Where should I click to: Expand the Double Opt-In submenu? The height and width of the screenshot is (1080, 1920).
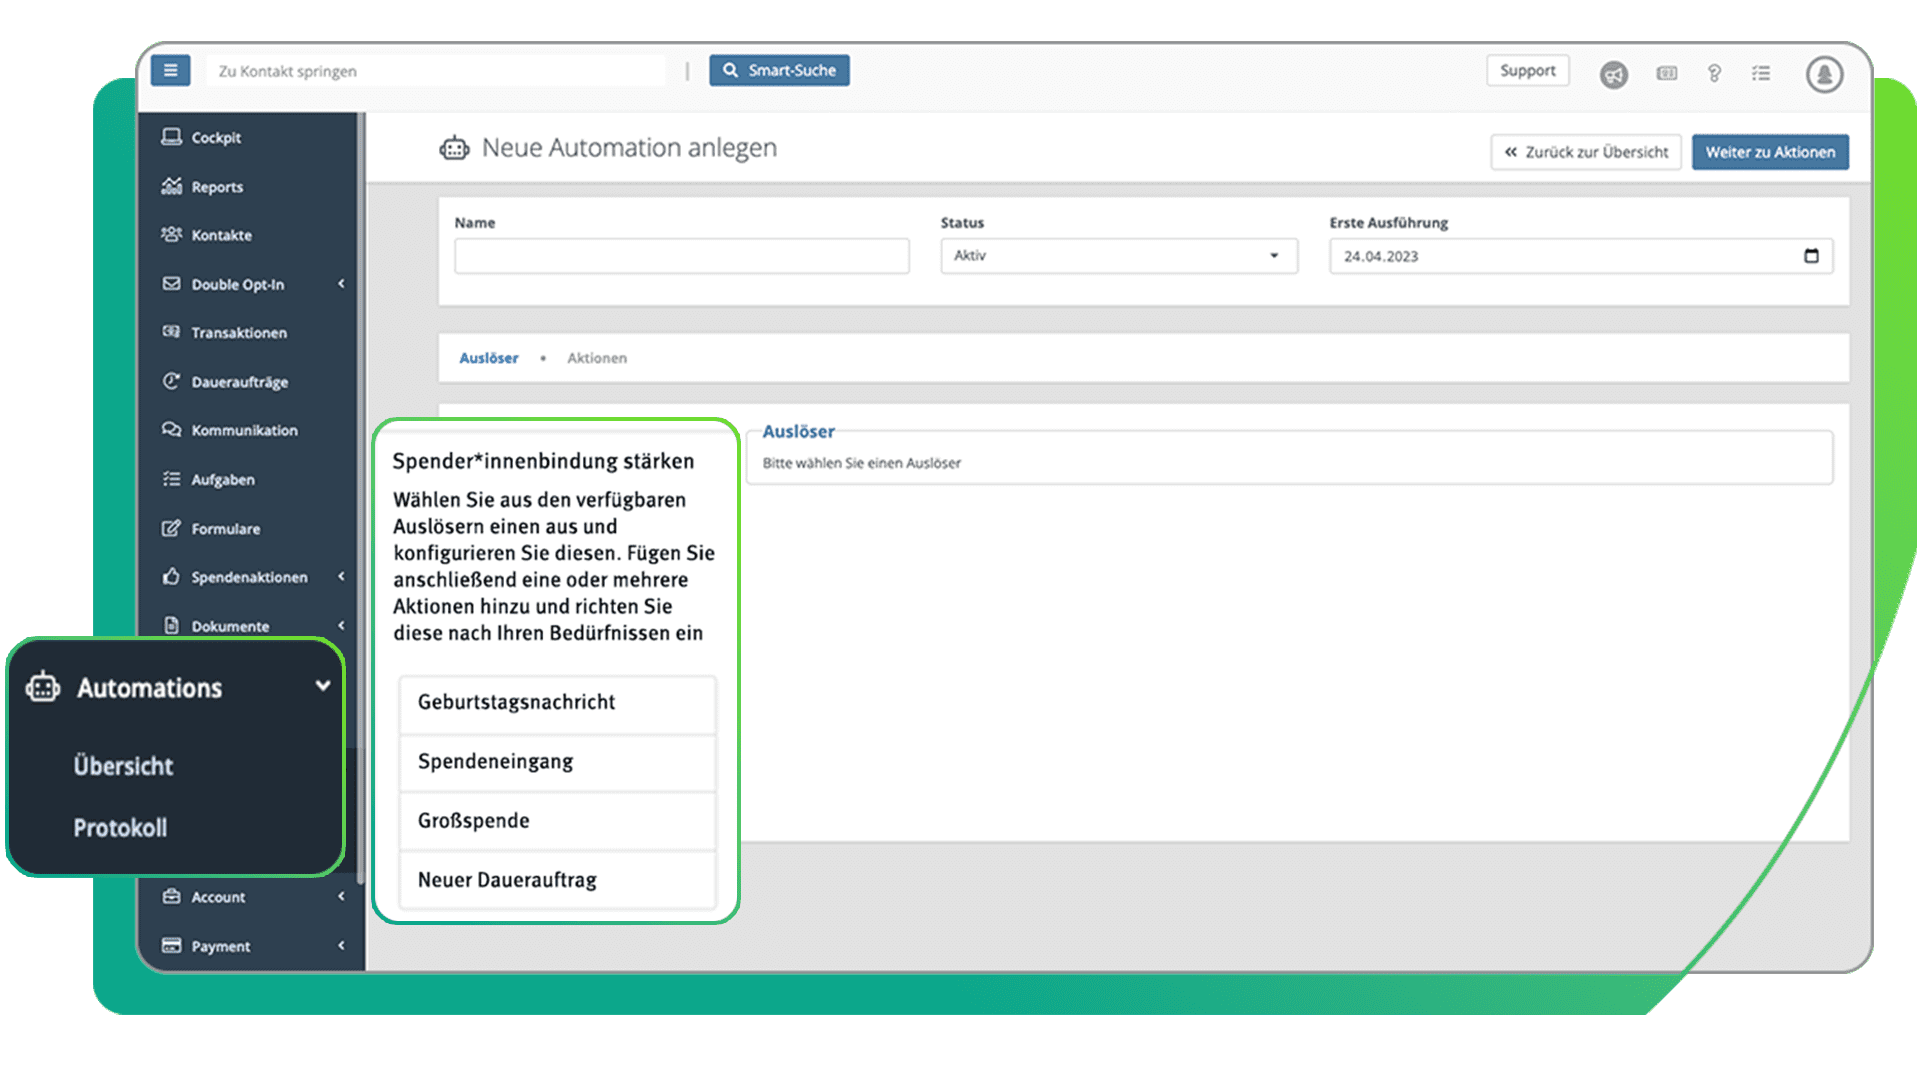(x=341, y=284)
